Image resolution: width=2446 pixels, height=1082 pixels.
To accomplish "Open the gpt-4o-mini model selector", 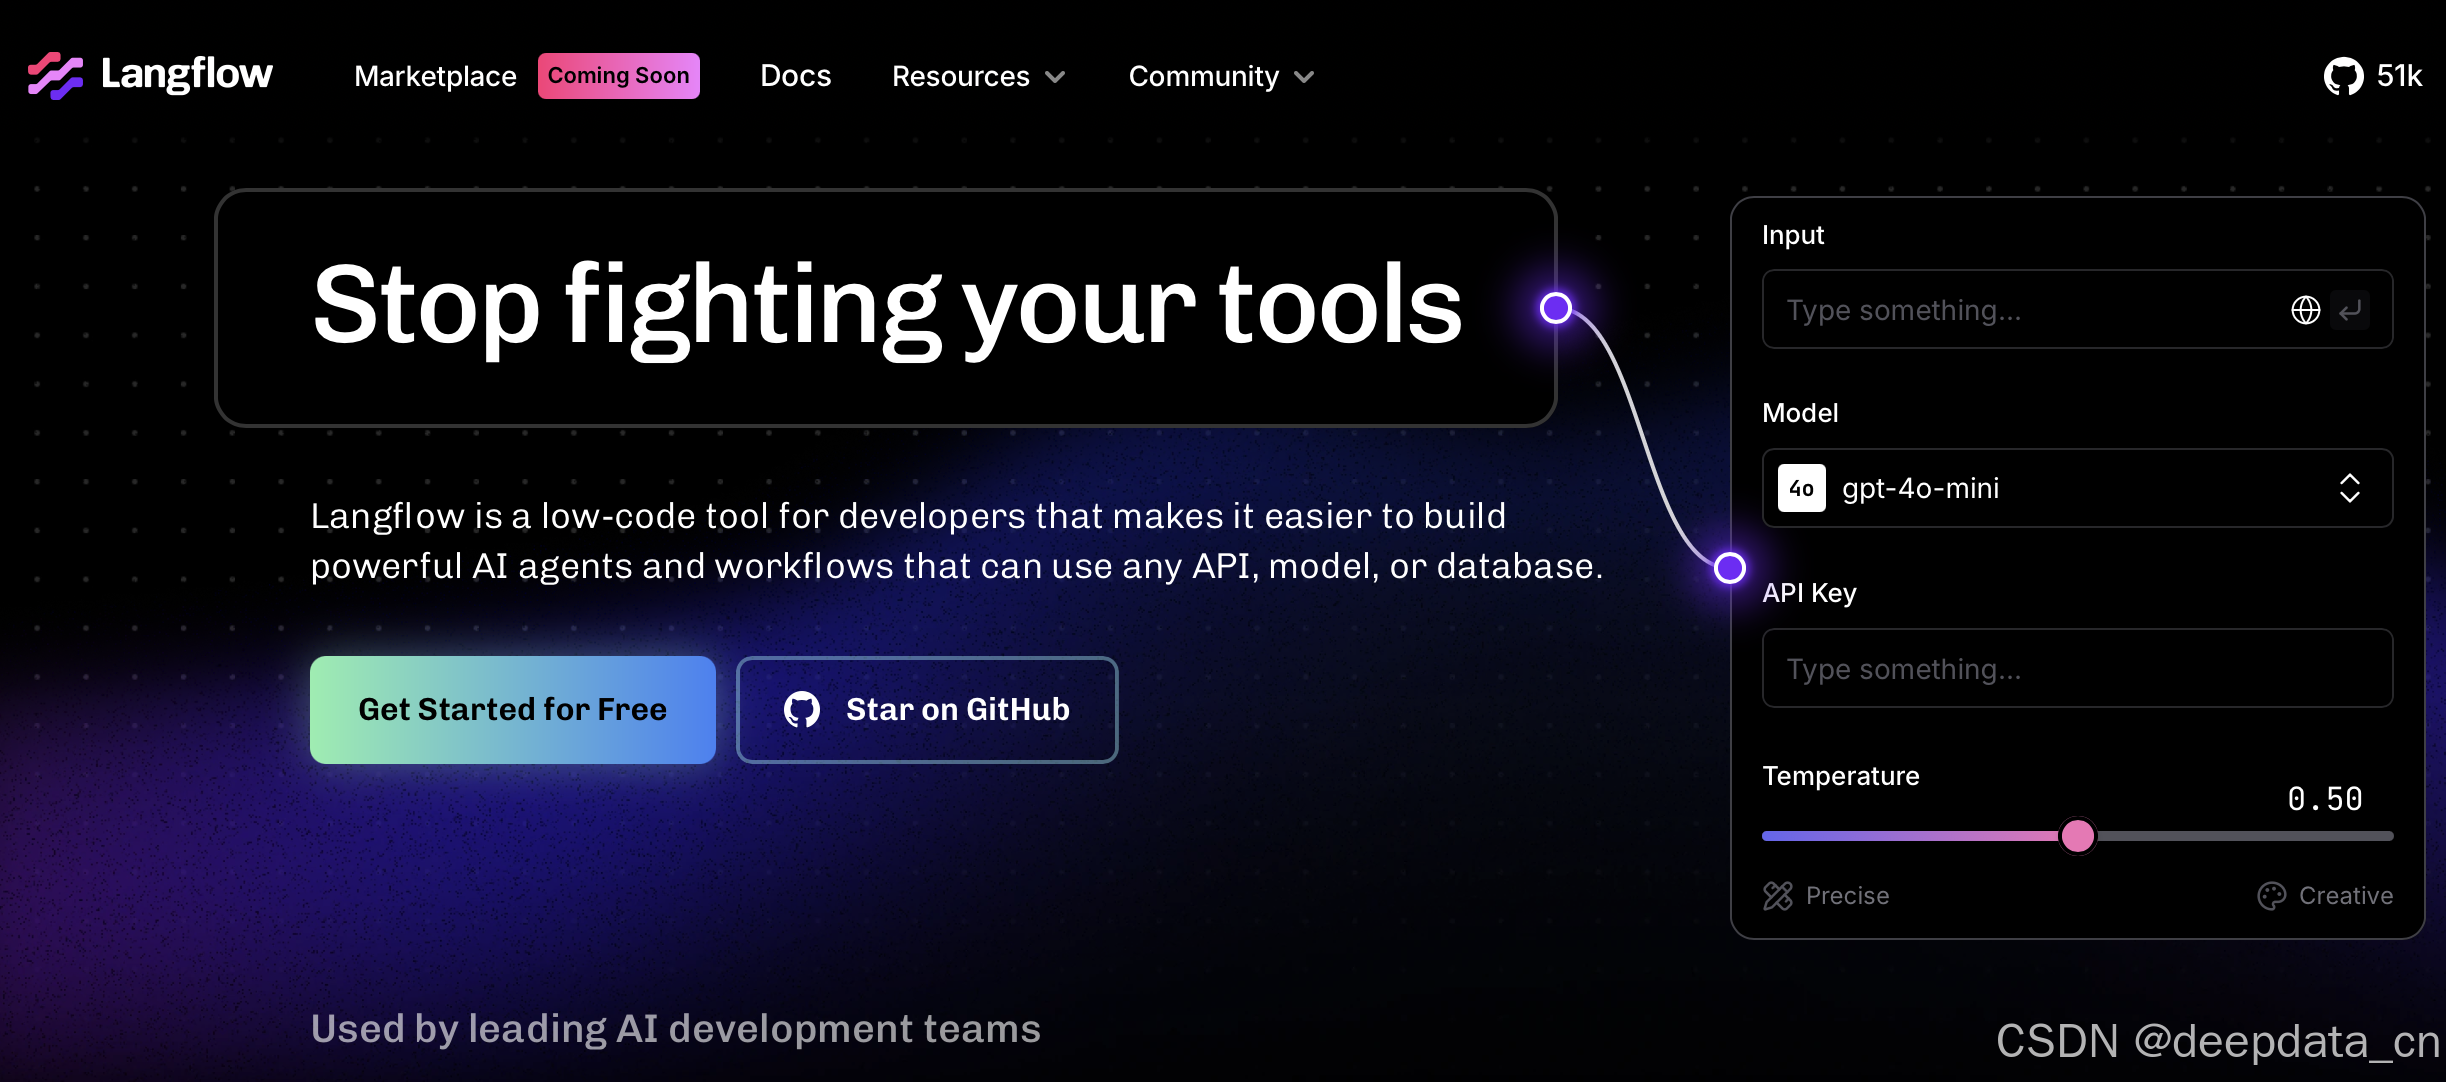I will 2077,488.
